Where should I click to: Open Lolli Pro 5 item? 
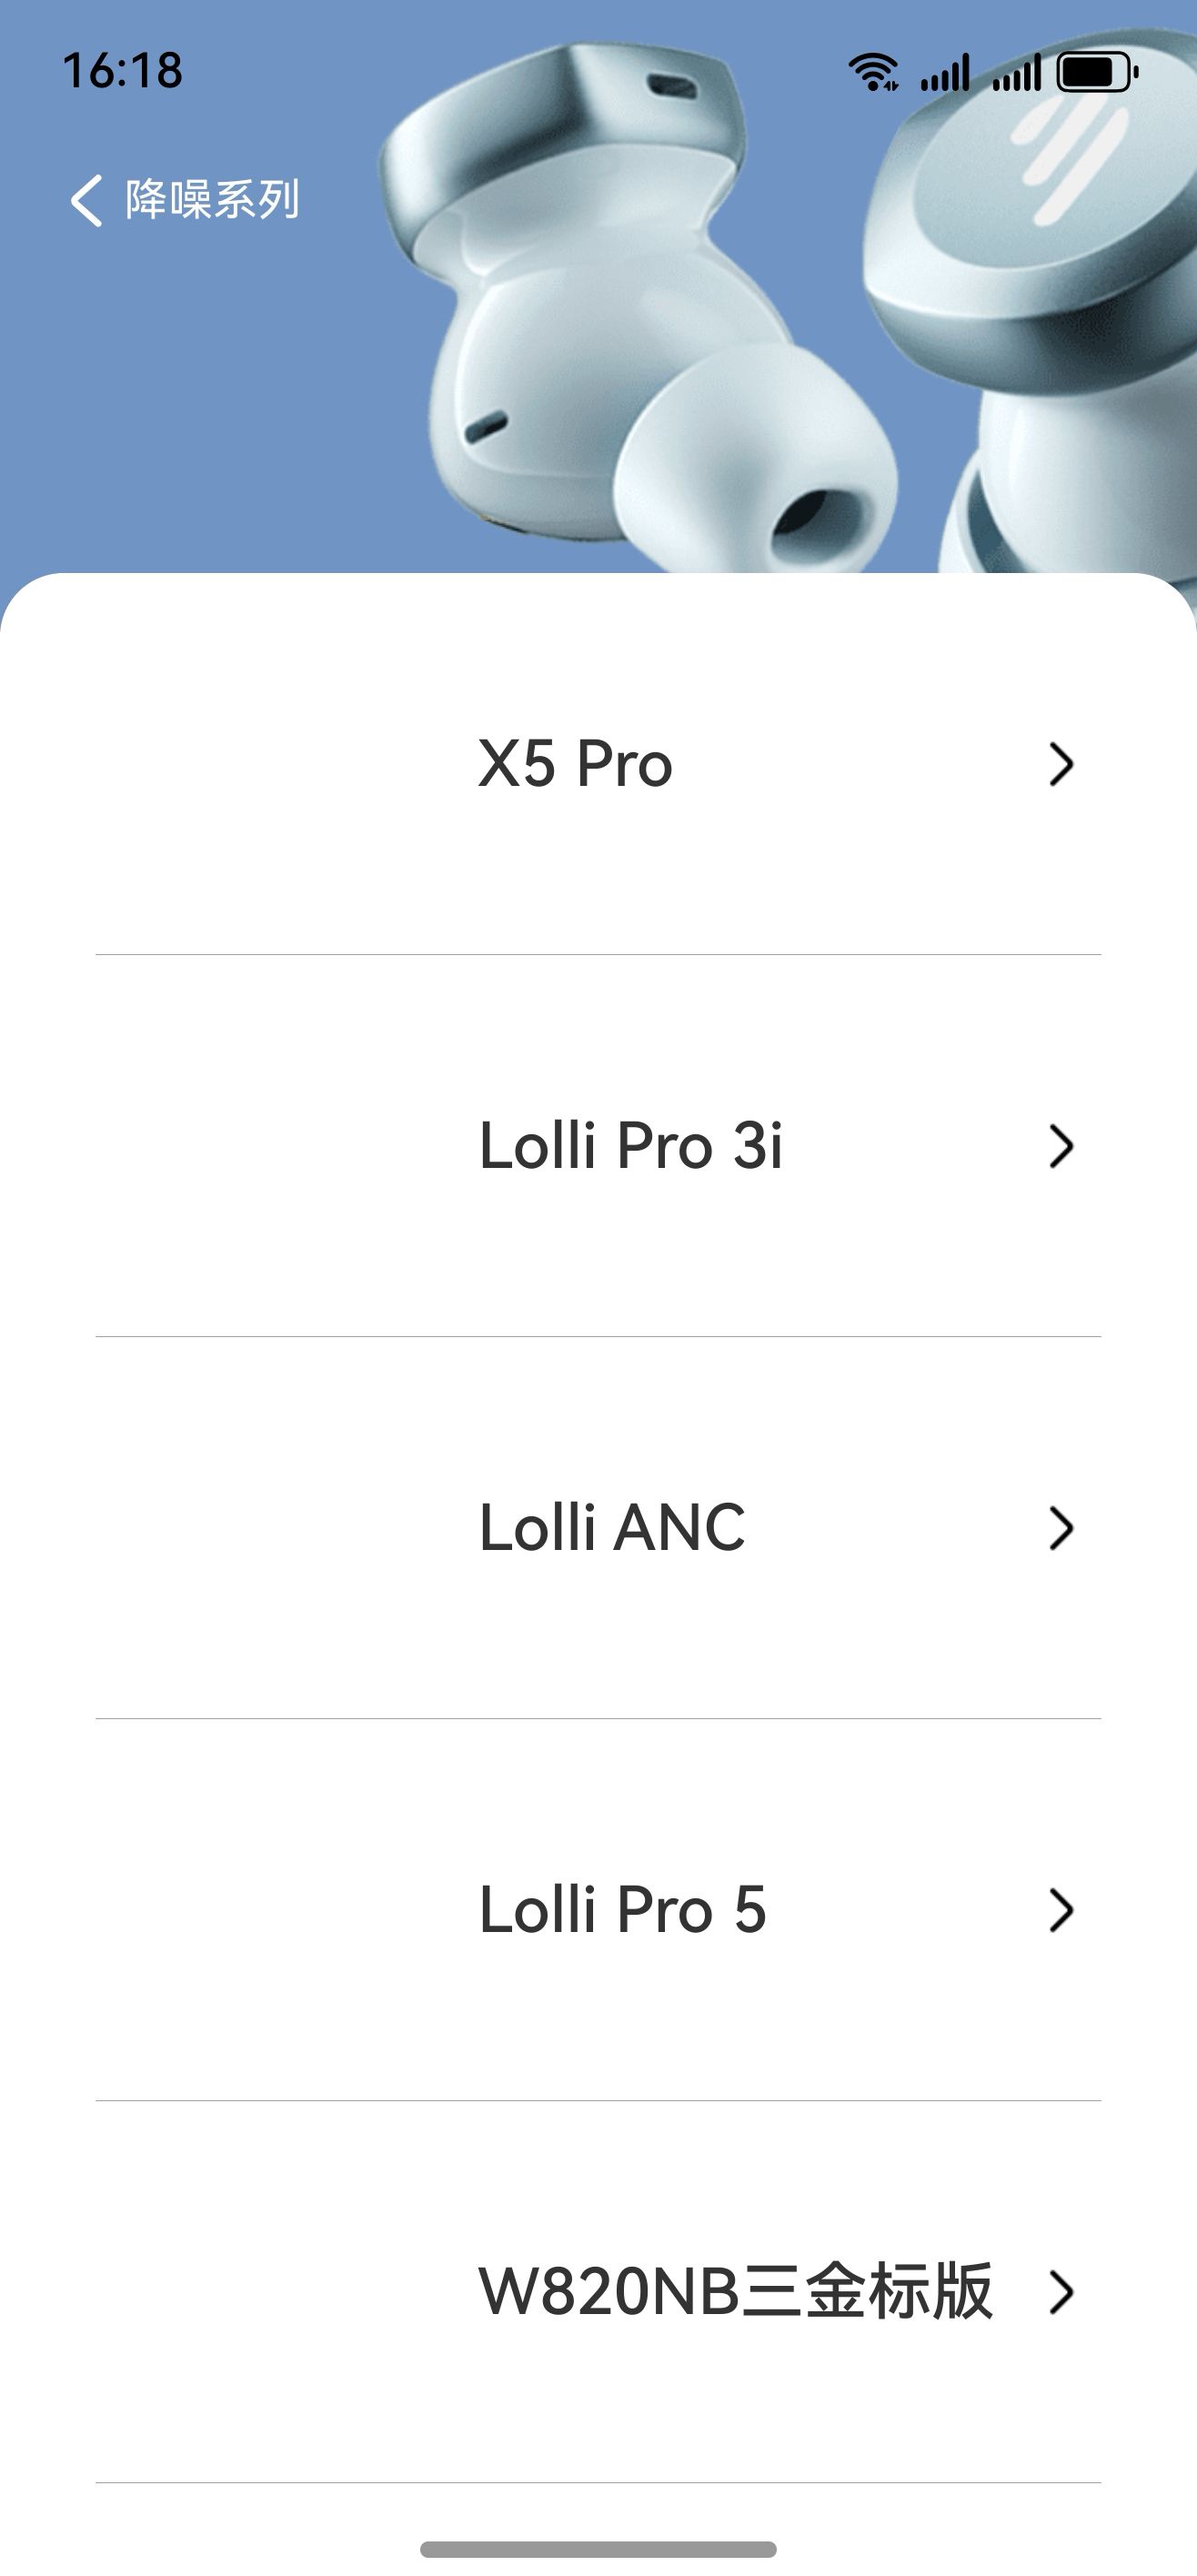coord(622,1910)
